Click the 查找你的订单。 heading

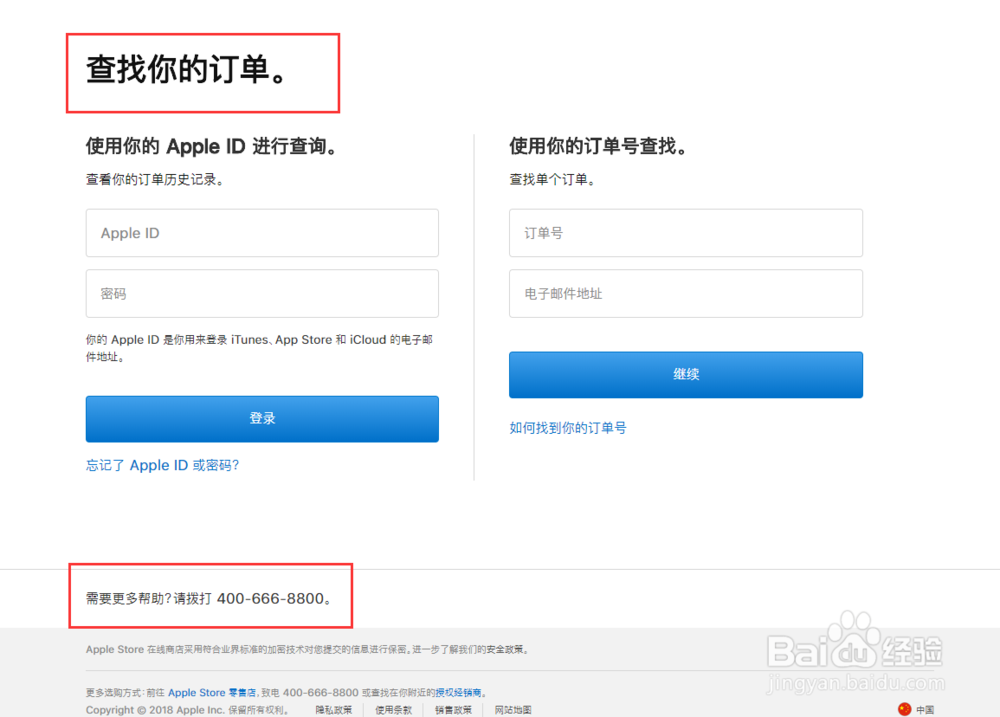(x=188, y=69)
